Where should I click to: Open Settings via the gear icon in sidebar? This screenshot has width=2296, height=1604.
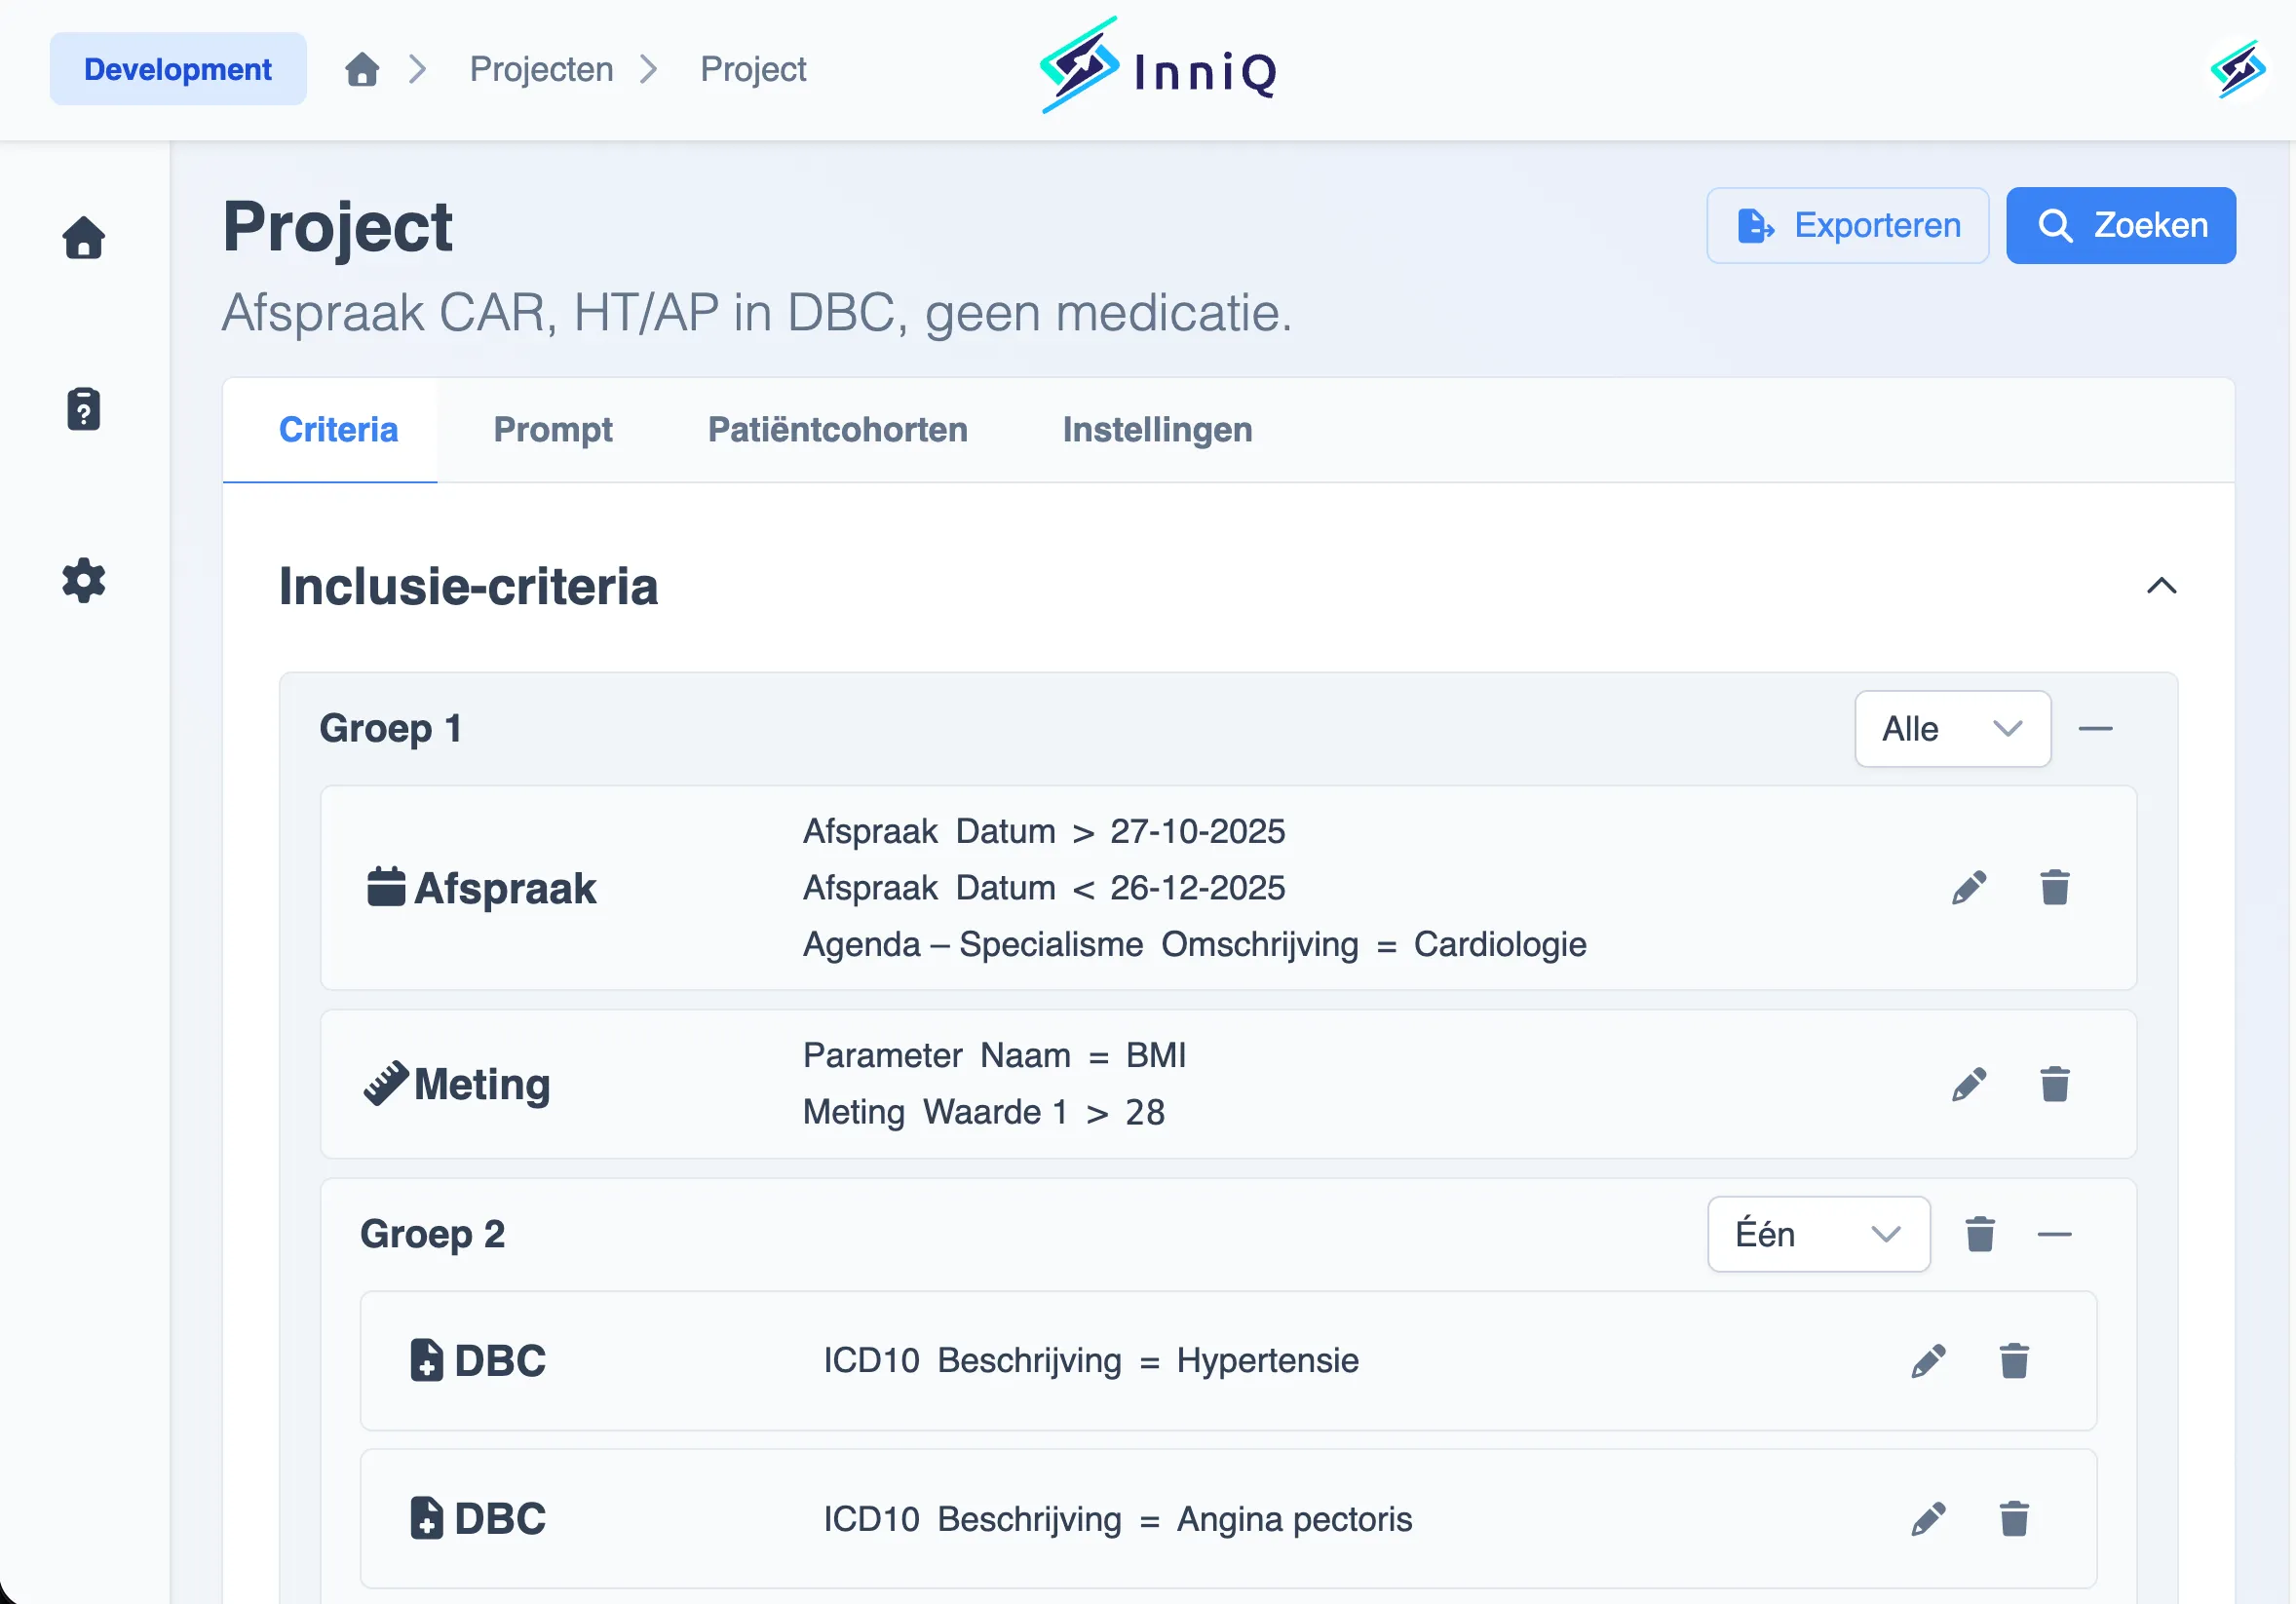(x=83, y=582)
